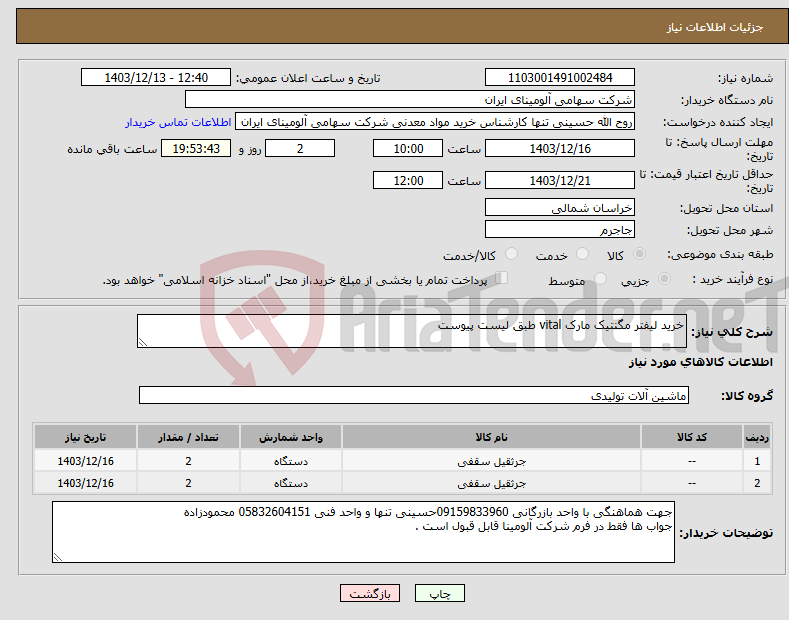Click the تاریخ نیاز column header
Image resolution: width=789 pixels, height=620 pixels.
click(86, 437)
